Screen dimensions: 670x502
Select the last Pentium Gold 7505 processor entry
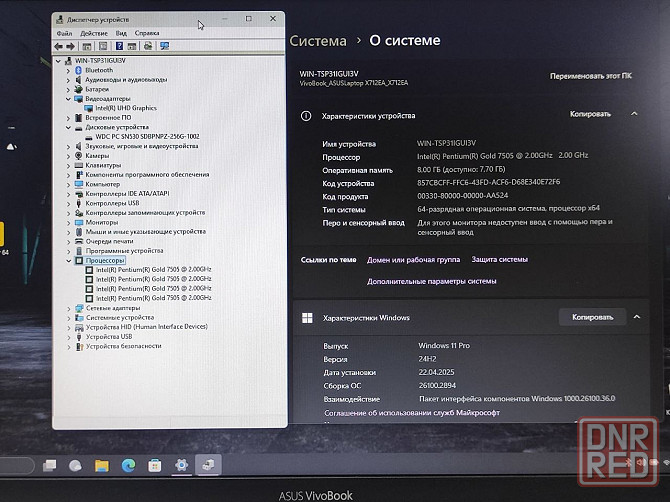pos(153,298)
